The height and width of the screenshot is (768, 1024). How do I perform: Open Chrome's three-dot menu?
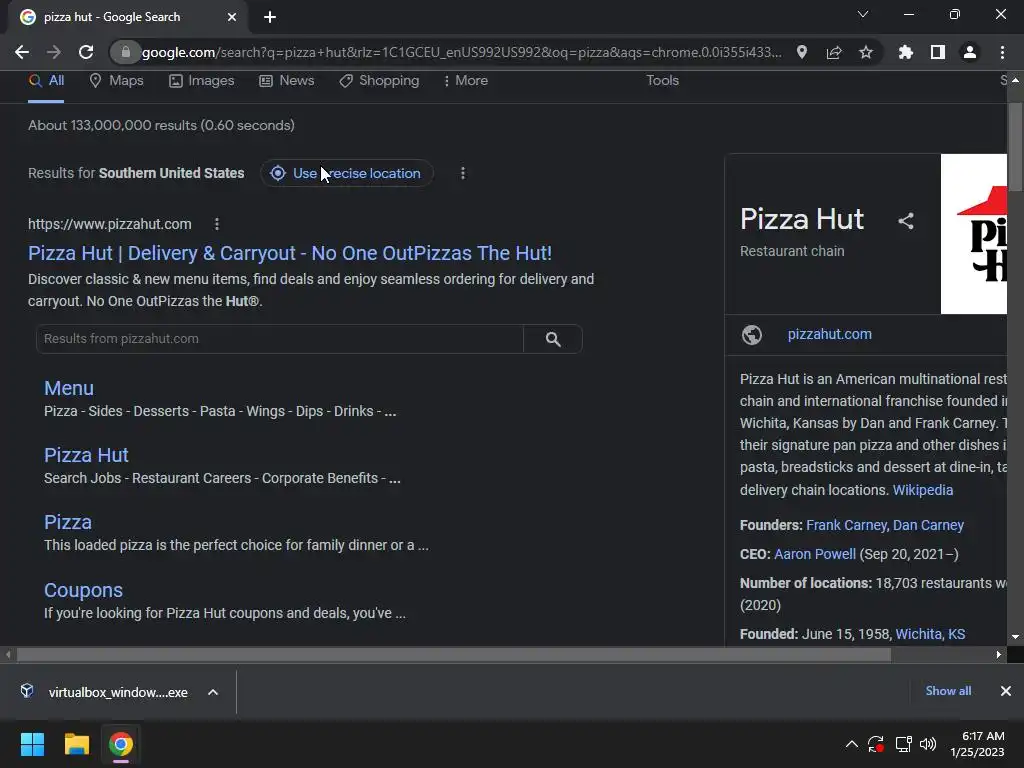click(x=1002, y=52)
